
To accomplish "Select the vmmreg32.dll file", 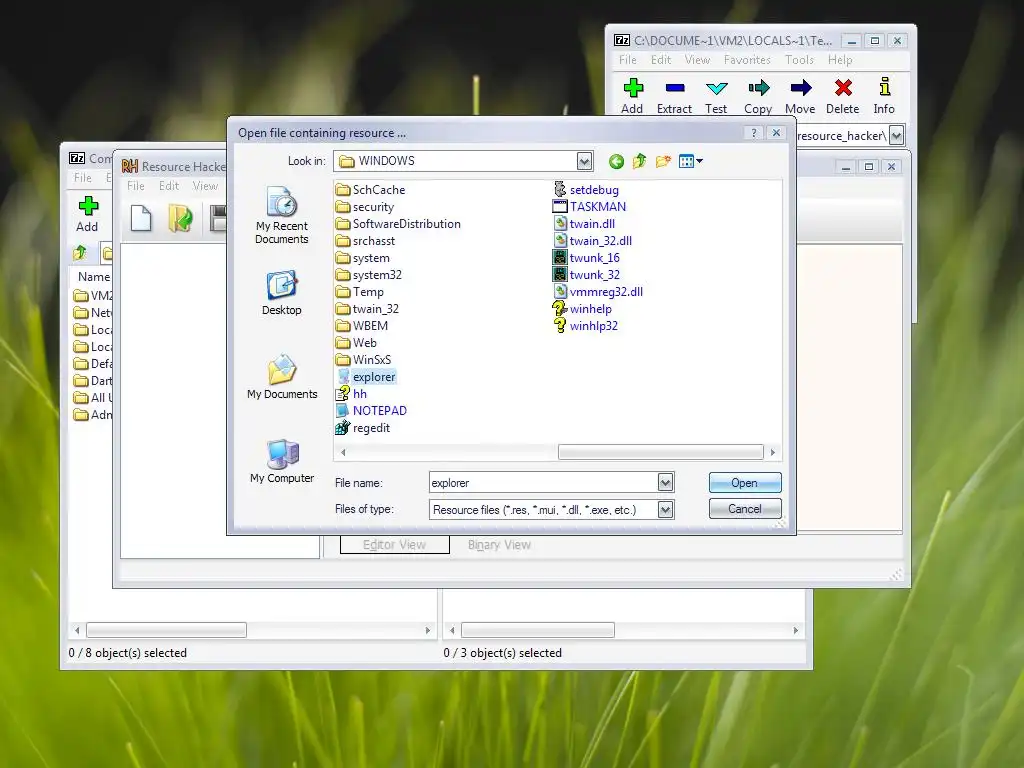I will pos(598,292).
